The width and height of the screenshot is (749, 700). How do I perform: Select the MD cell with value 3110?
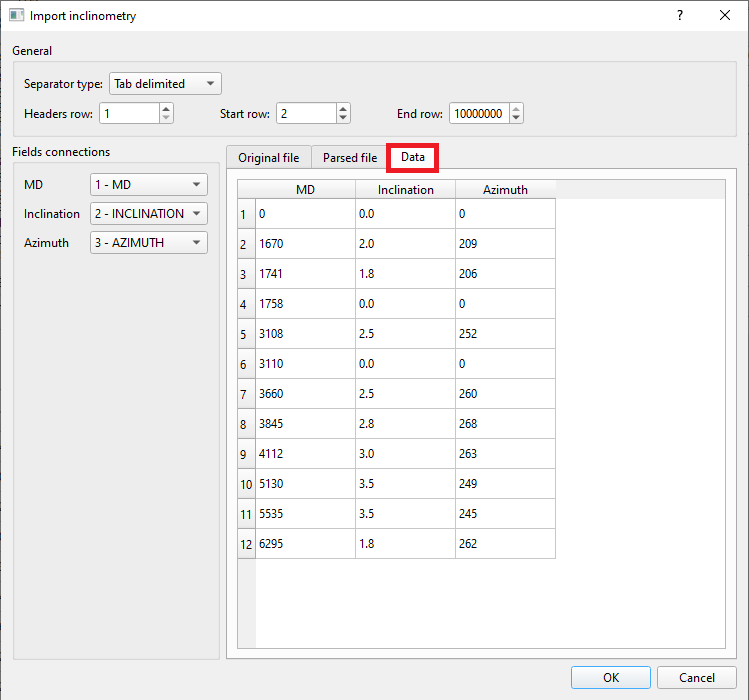tap(306, 364)
